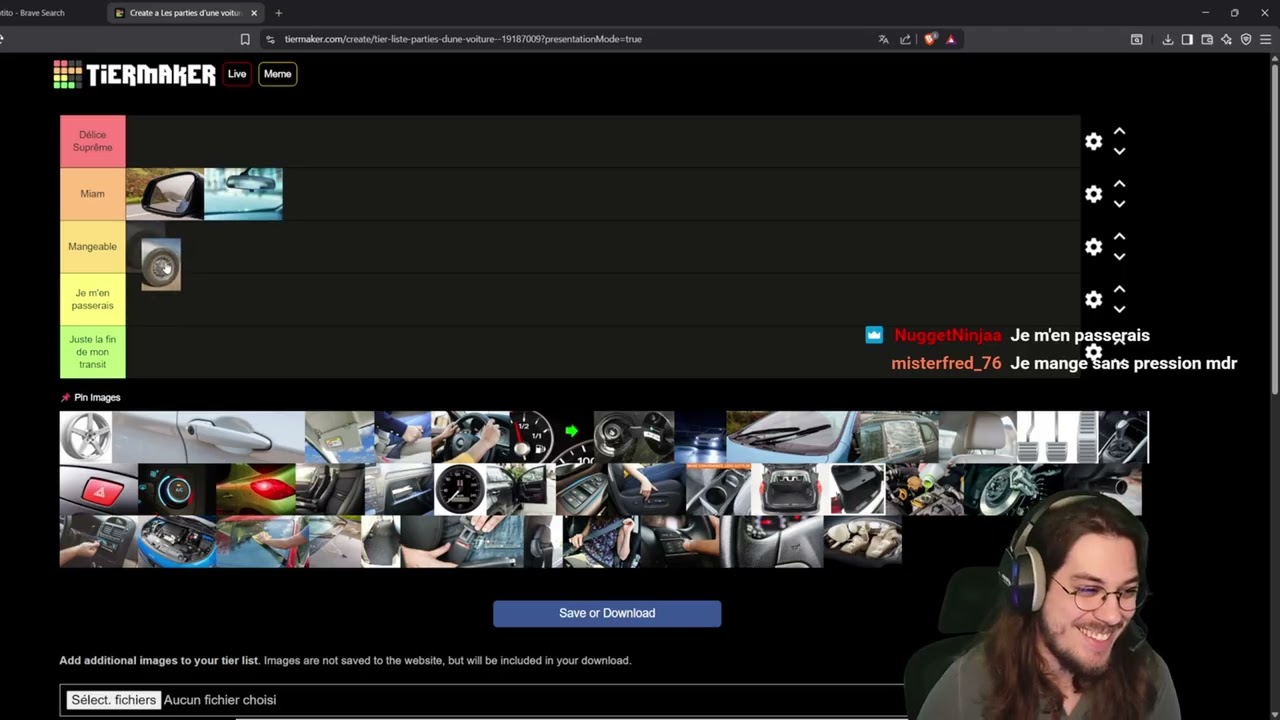Viewport: 1280px width, 720px height.
Task: Pick the black speedometer gauge image
Action: [x=459, y=489]
